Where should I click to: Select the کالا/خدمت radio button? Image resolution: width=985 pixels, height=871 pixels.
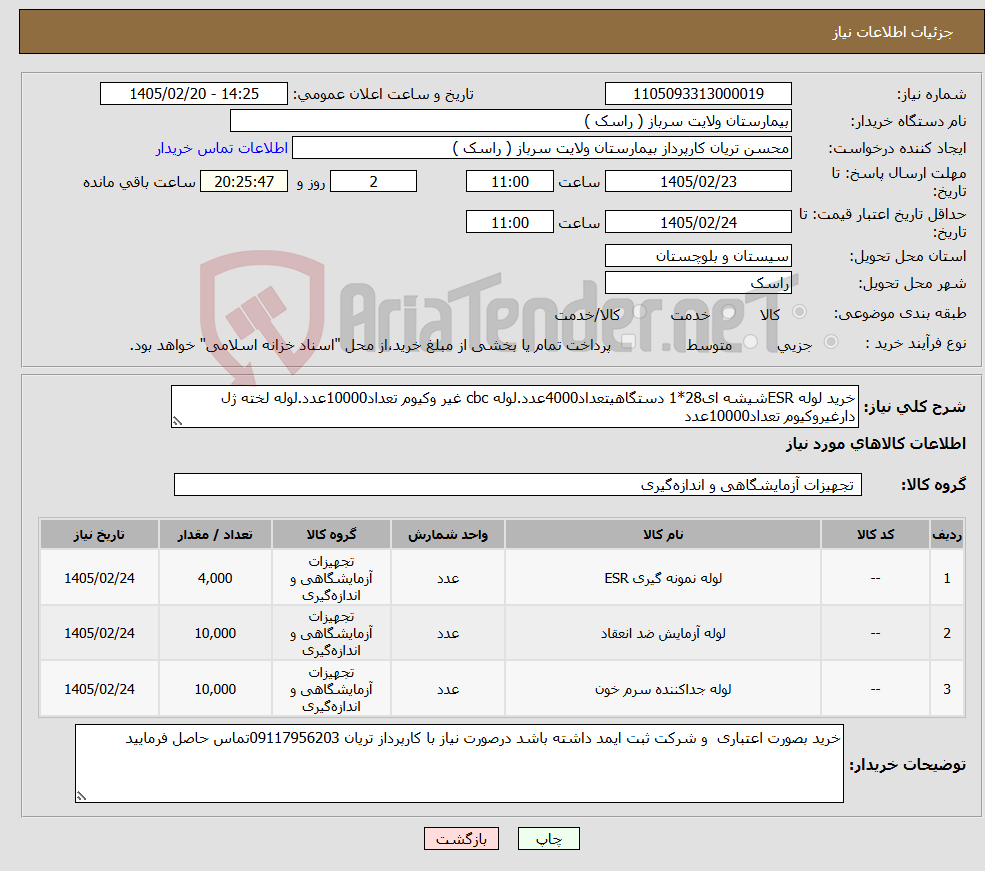pyautogui.click(x=639, y=312)
